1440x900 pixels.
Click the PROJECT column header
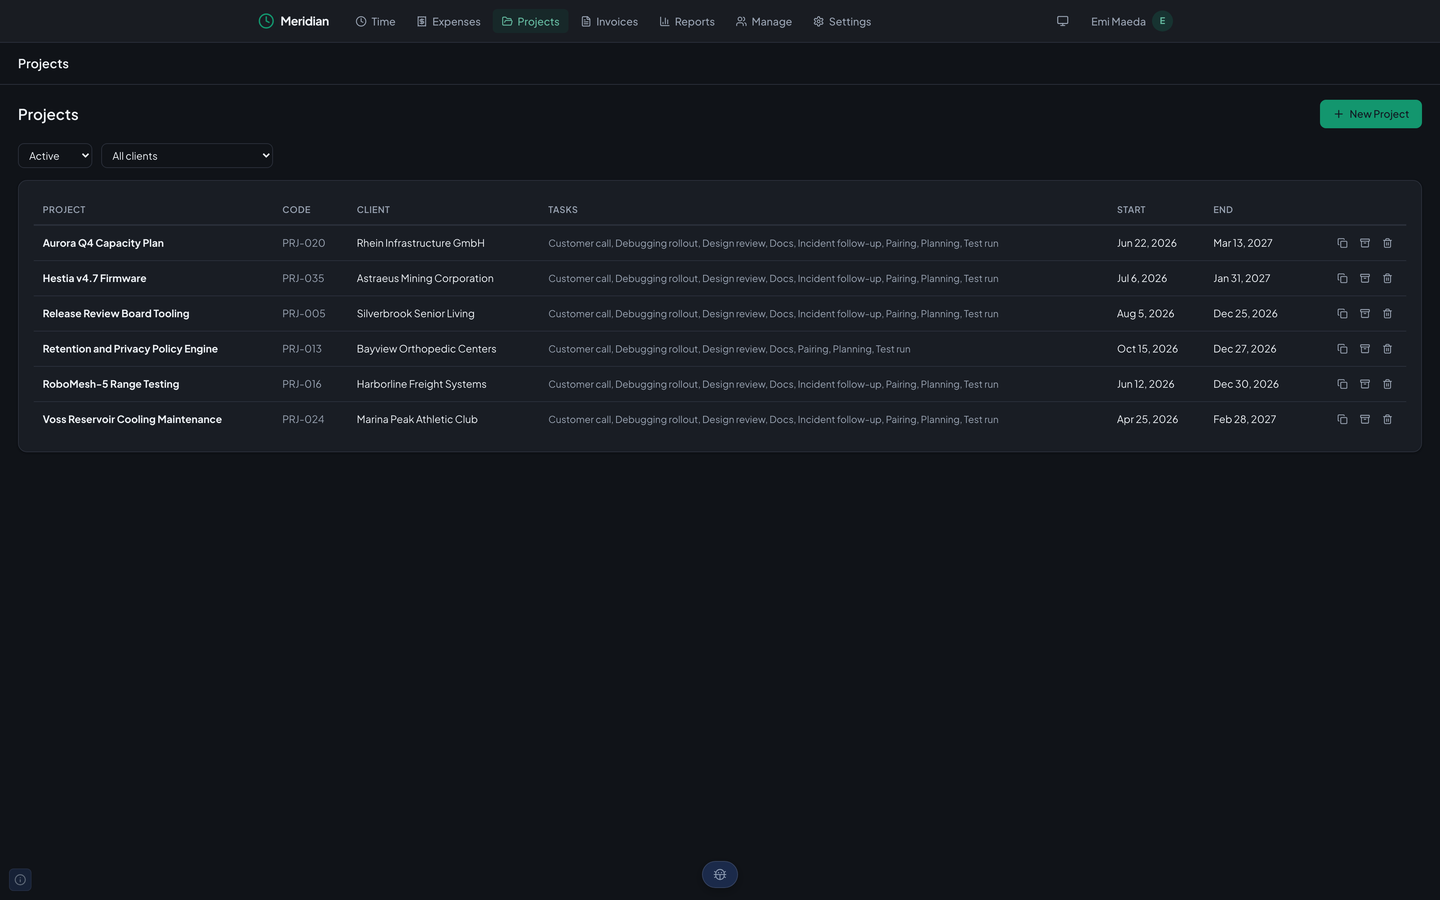pyautogui.click(x=64, y=210)
